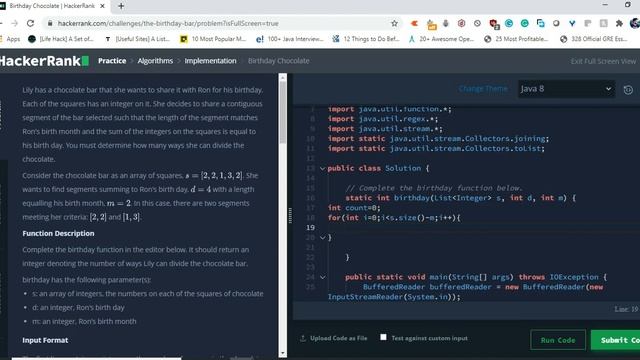Click the 'Function Description' heading
Viewport: 640px width, 360px height.
[x=58, y=233]
